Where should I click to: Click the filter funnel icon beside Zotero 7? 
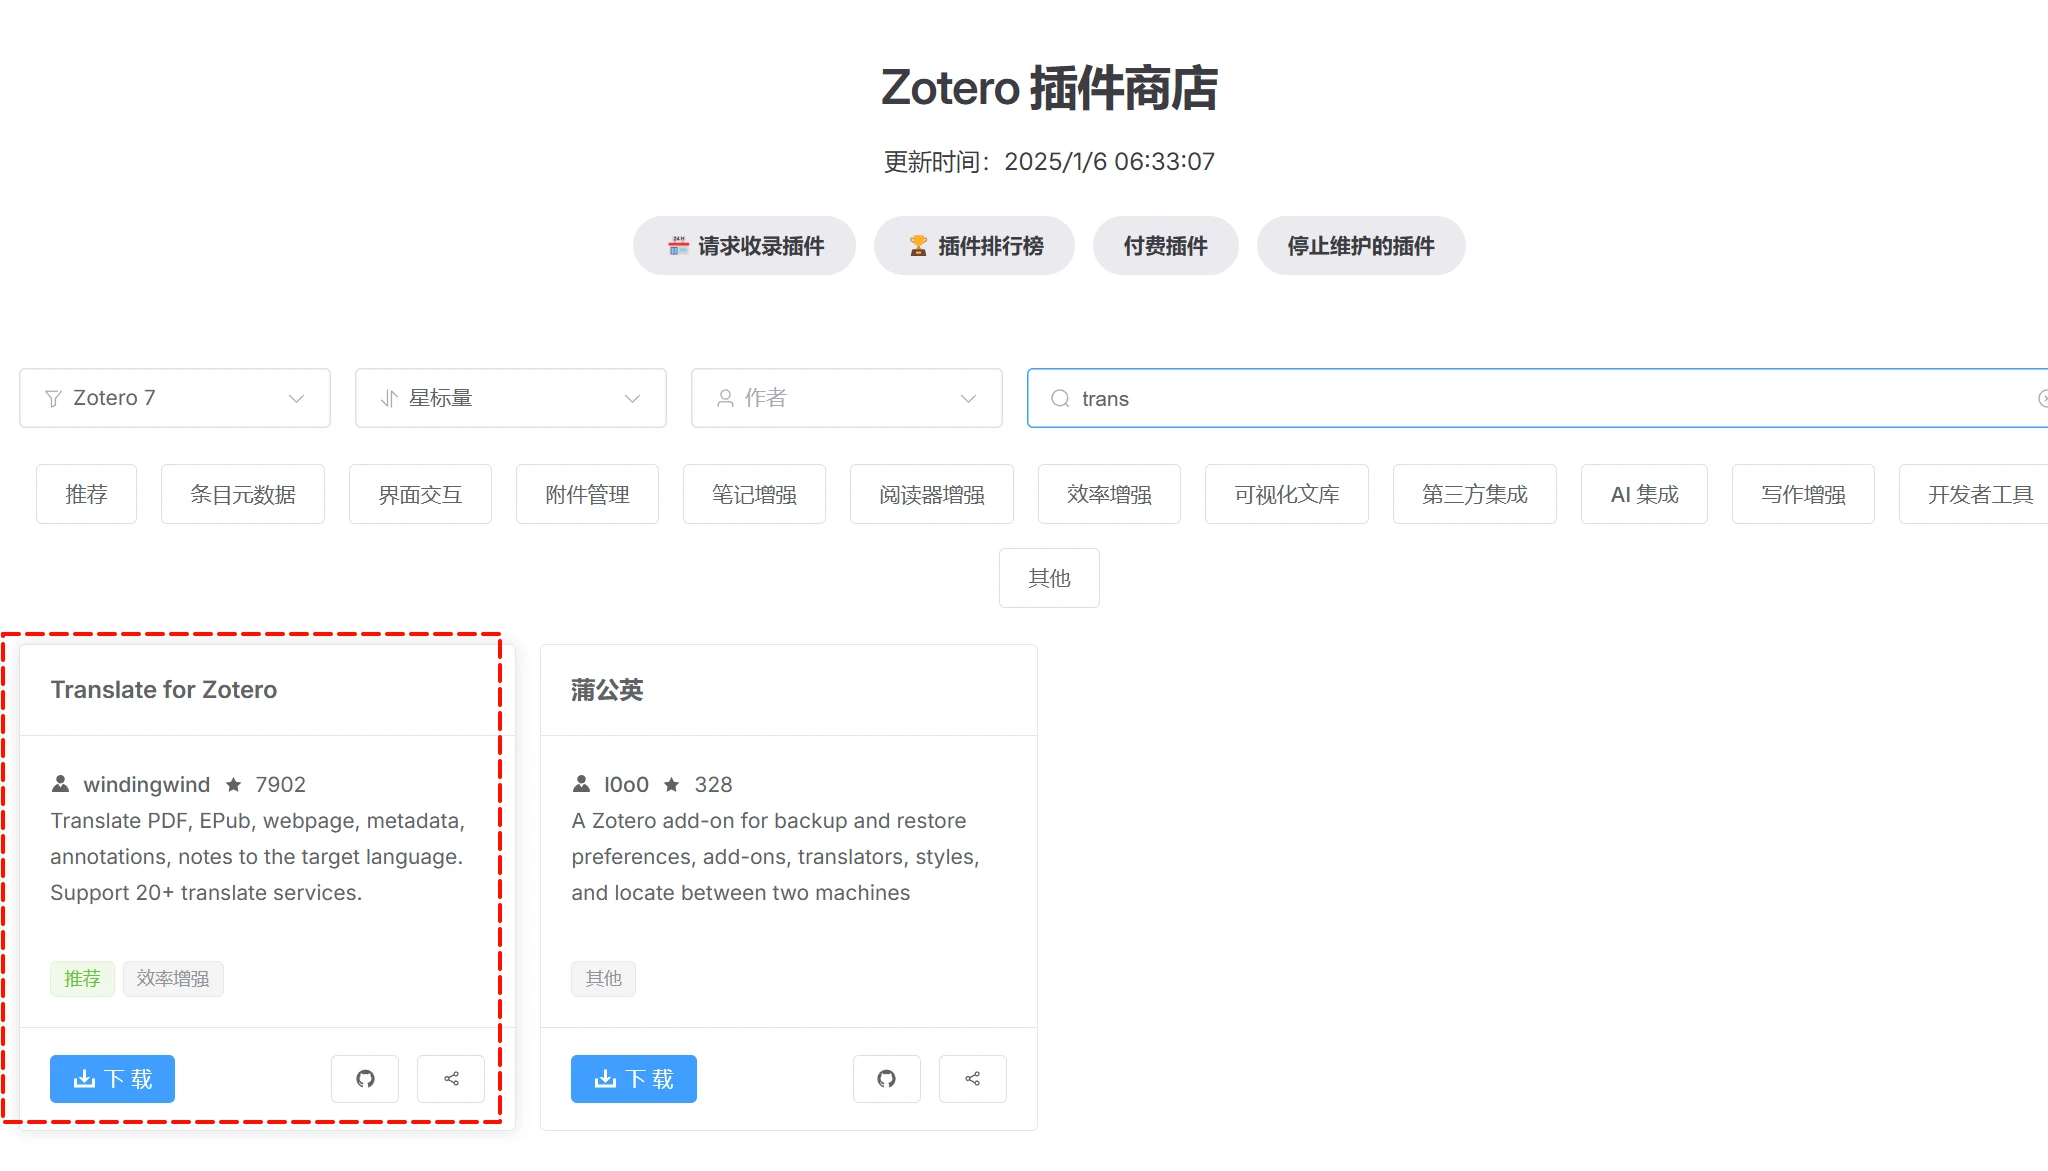coord(54,399)
